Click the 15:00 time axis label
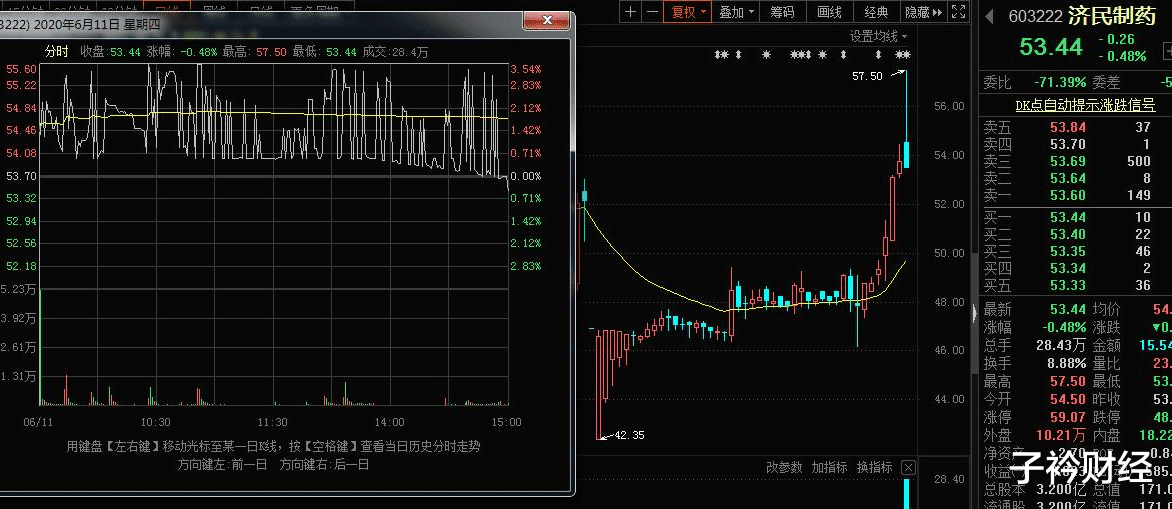 [506, 422]
